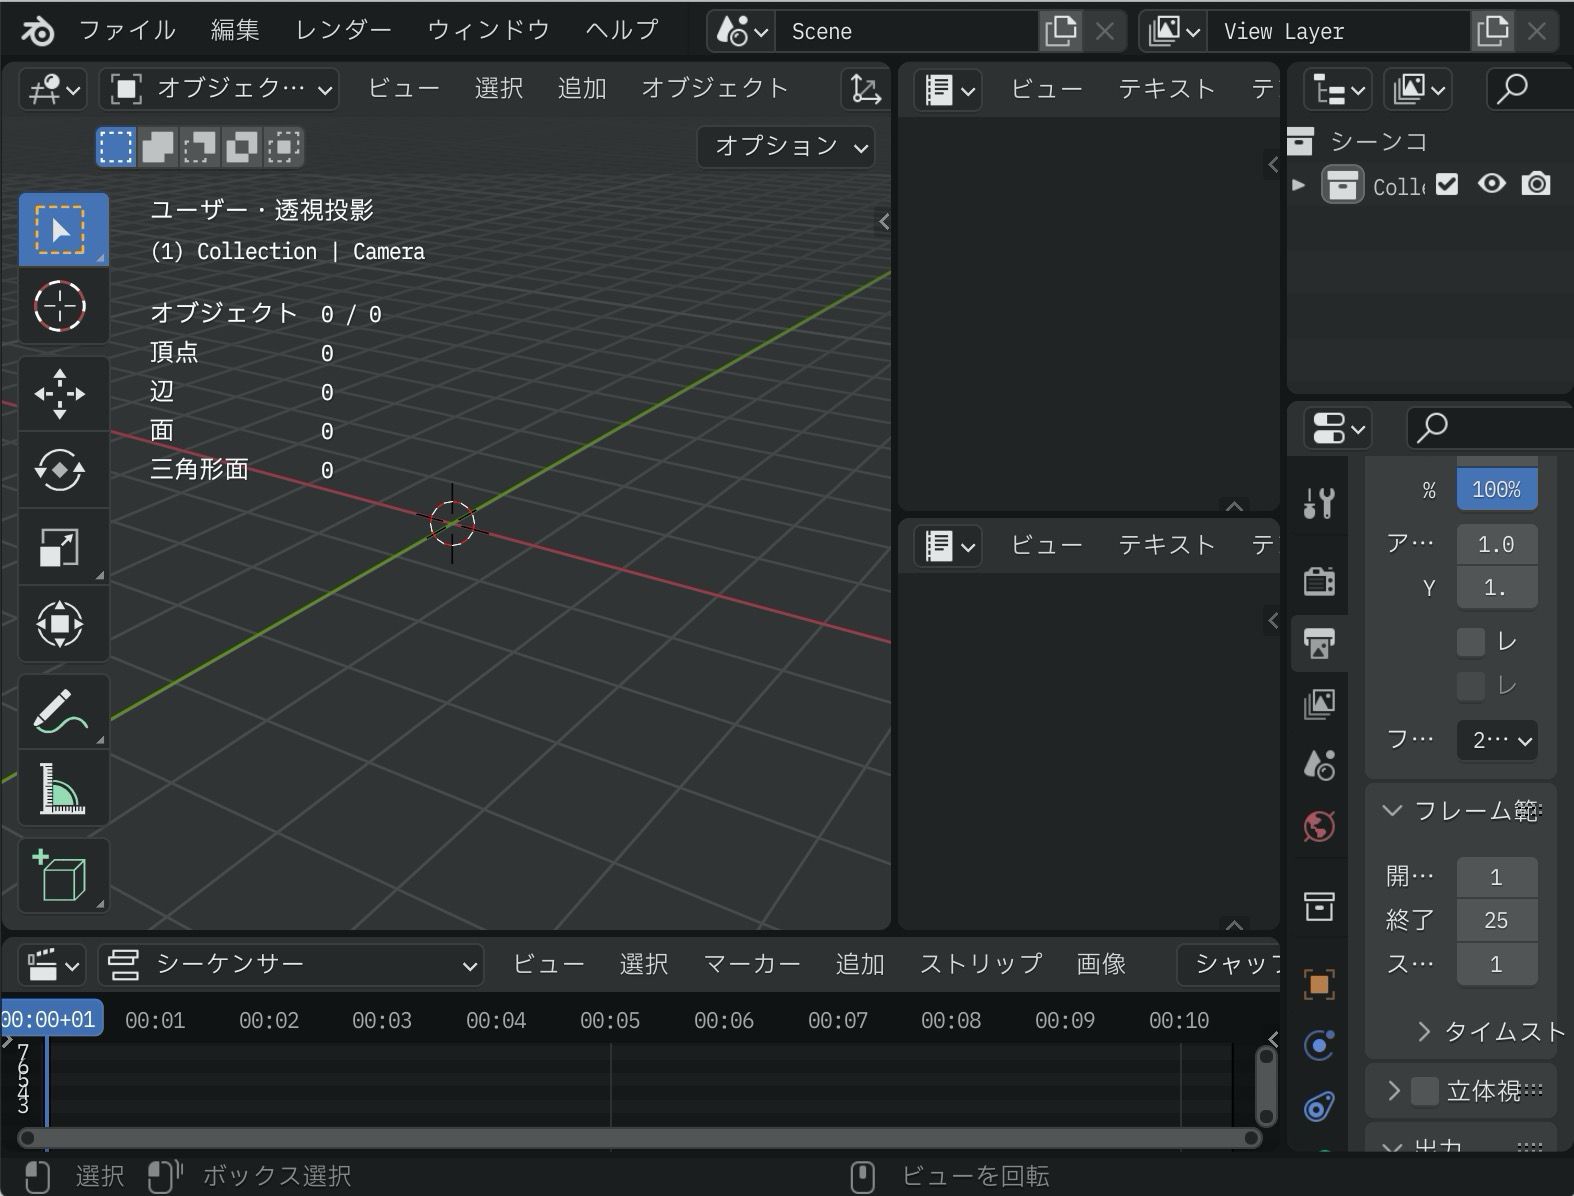
Task: Open the Help menu
Action: tap(621, 31)
